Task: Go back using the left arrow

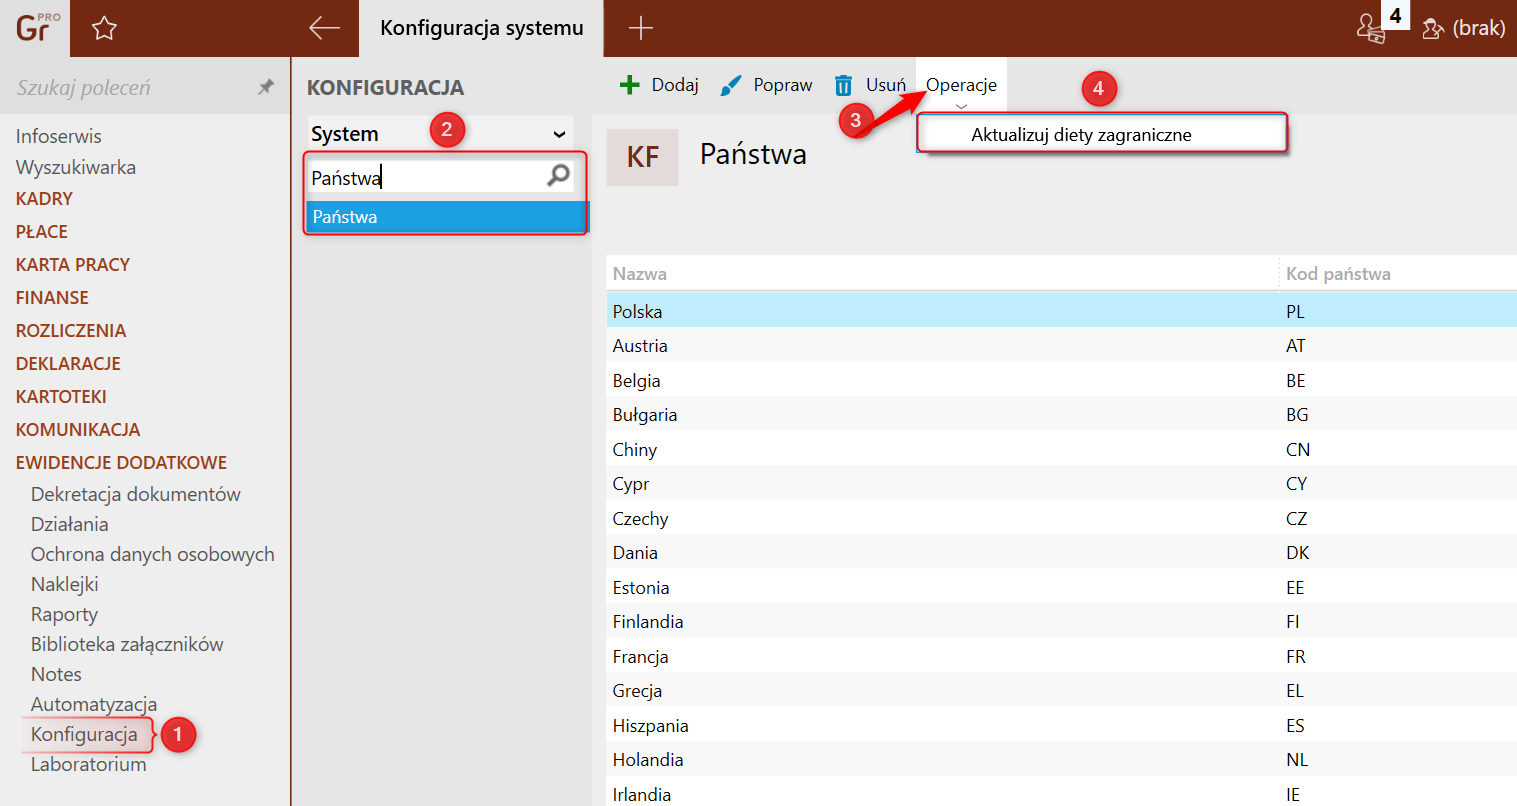Action: point(324,28)
